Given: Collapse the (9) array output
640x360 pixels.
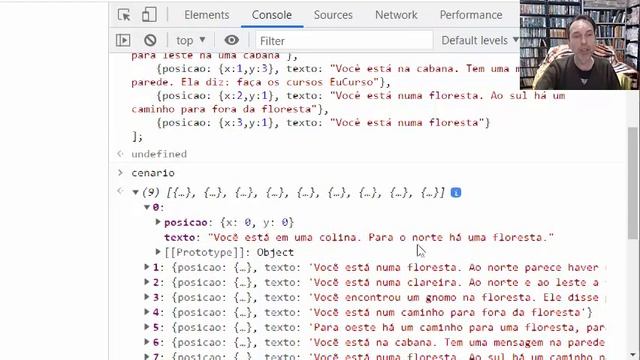Looking at the screenshot, I should click(x=135, y=192).
